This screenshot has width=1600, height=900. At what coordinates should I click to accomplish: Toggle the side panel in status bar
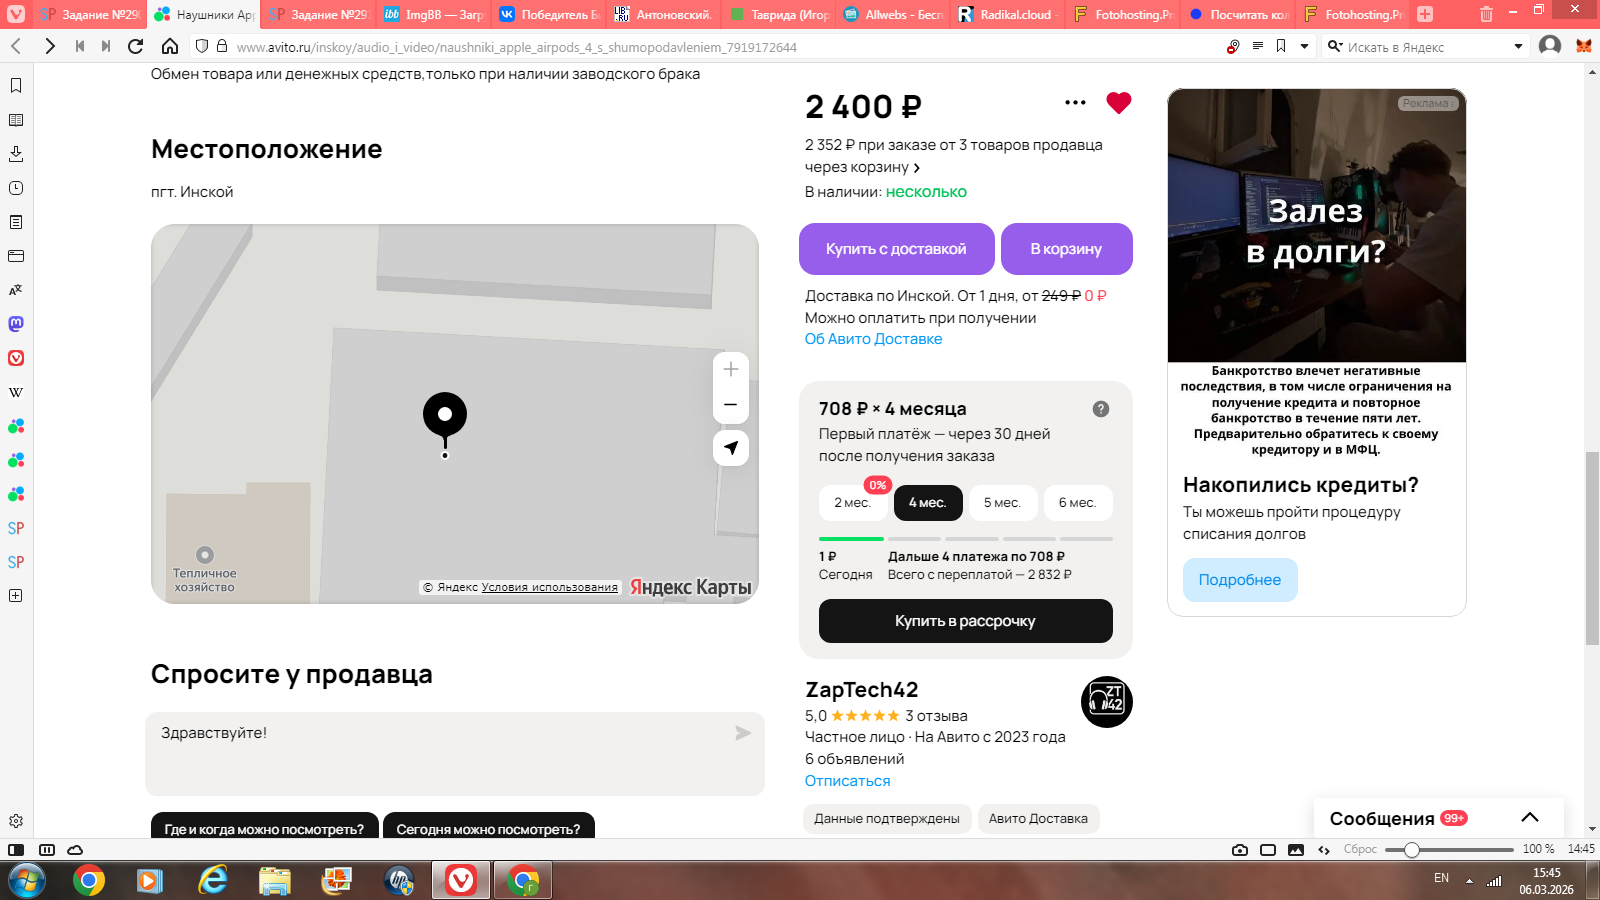[16, 850]
